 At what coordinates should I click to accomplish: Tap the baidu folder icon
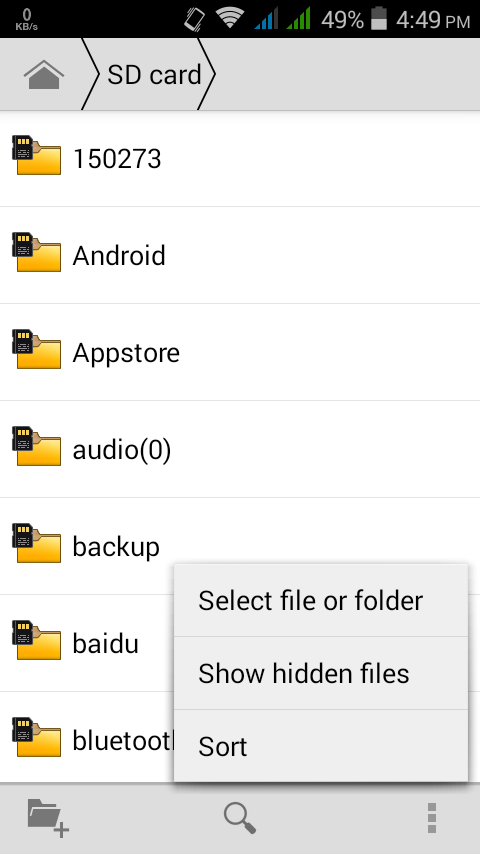pos(37,639)
